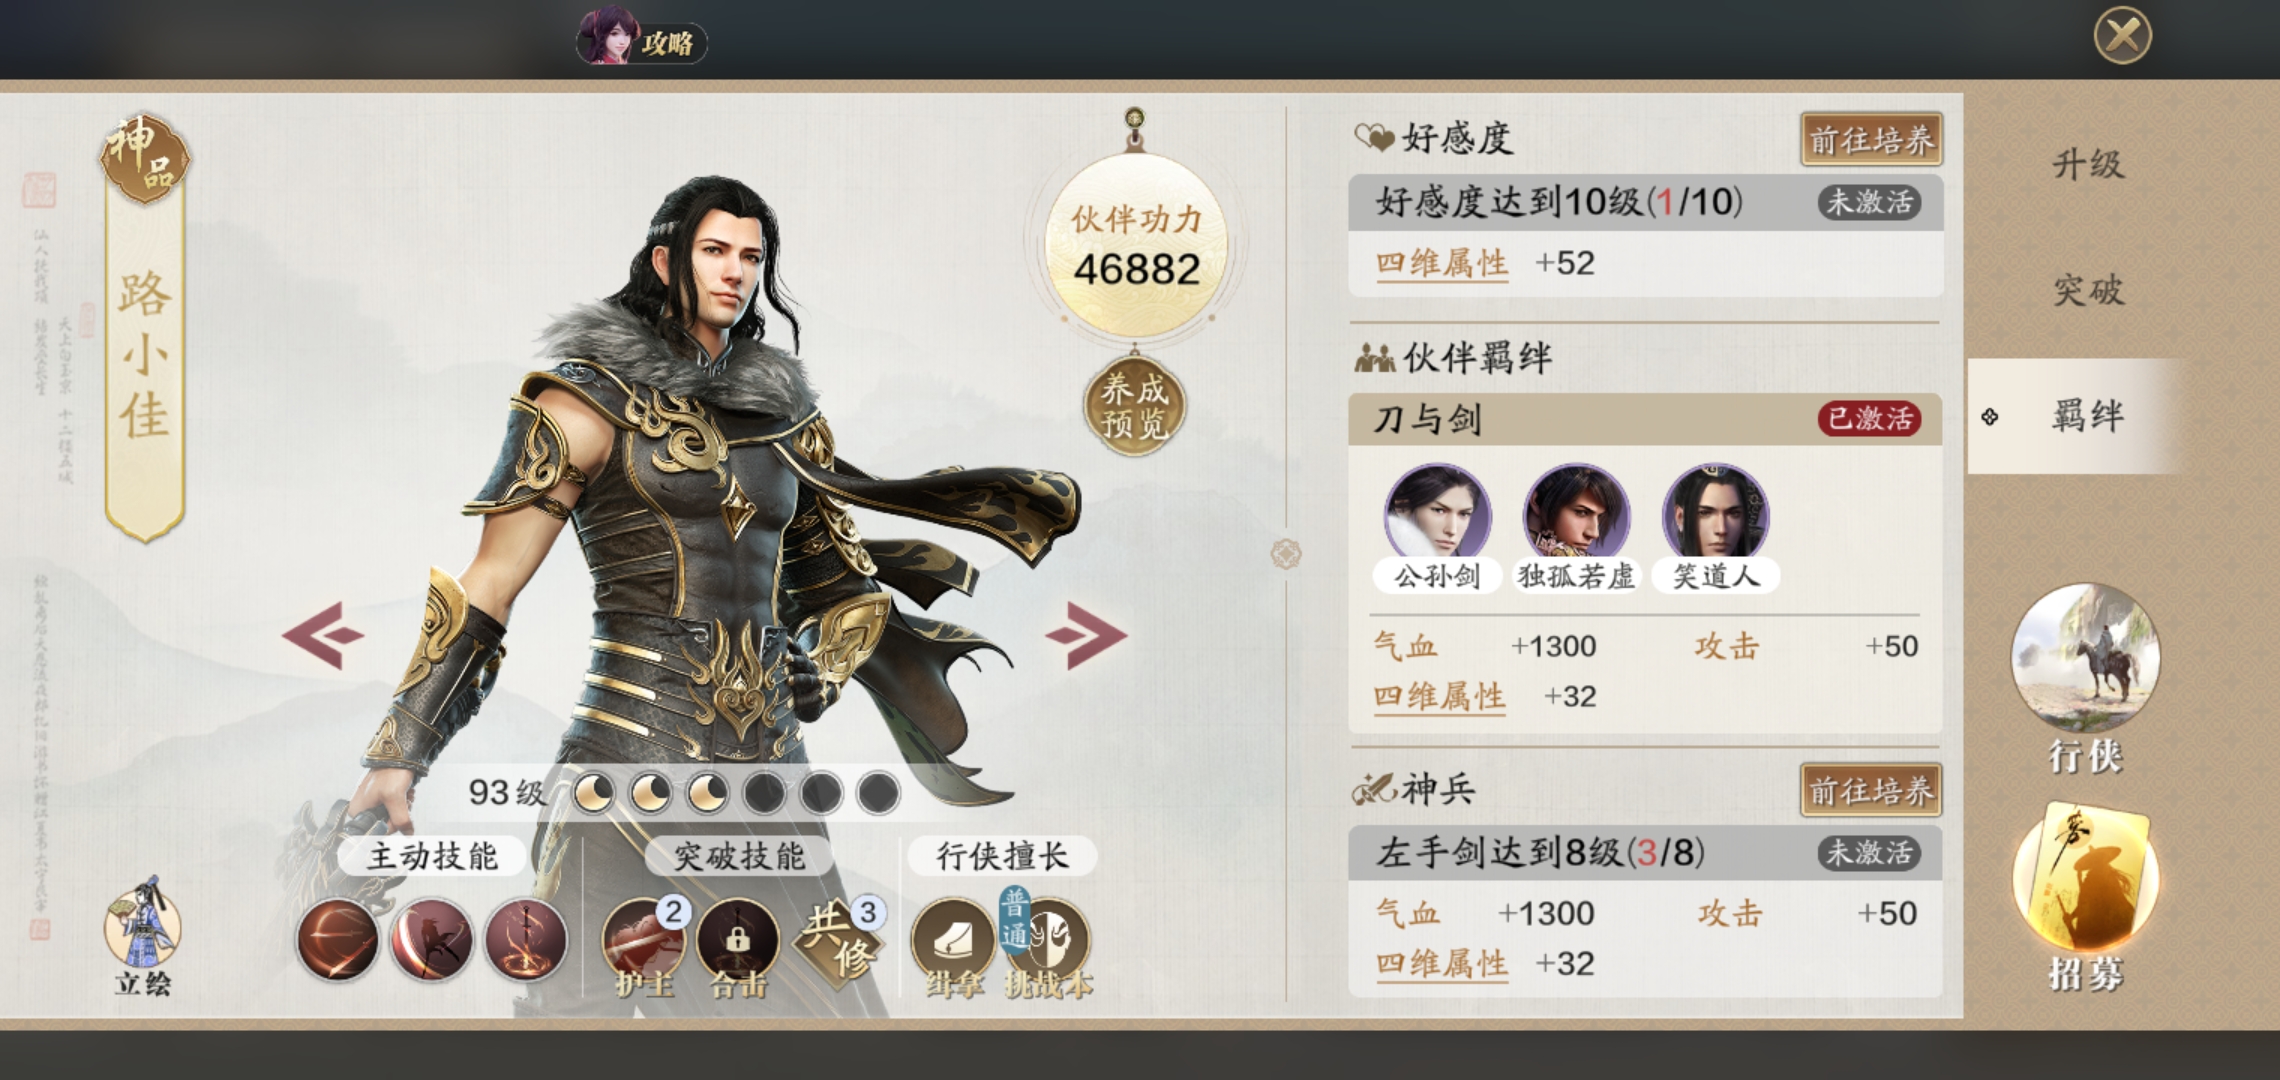The image size is (2280, 1080).
Task: Click 前往培养 next to 神兵
Action: (x=1871, y=791)
